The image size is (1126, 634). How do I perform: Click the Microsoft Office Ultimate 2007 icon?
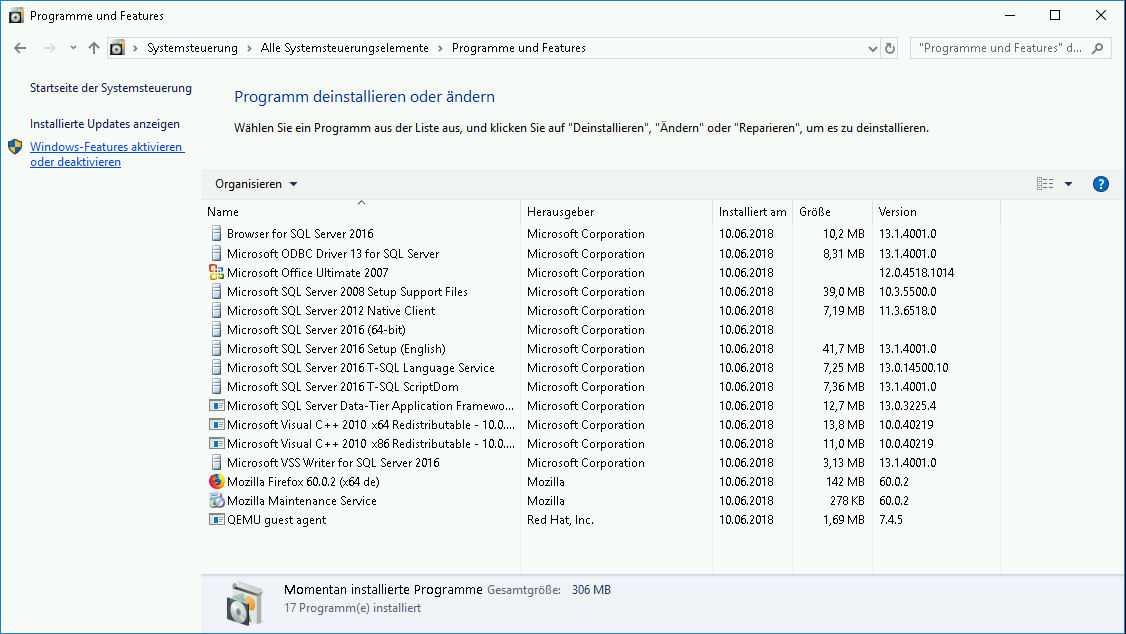pyautogui.click(x=217, y=272)
